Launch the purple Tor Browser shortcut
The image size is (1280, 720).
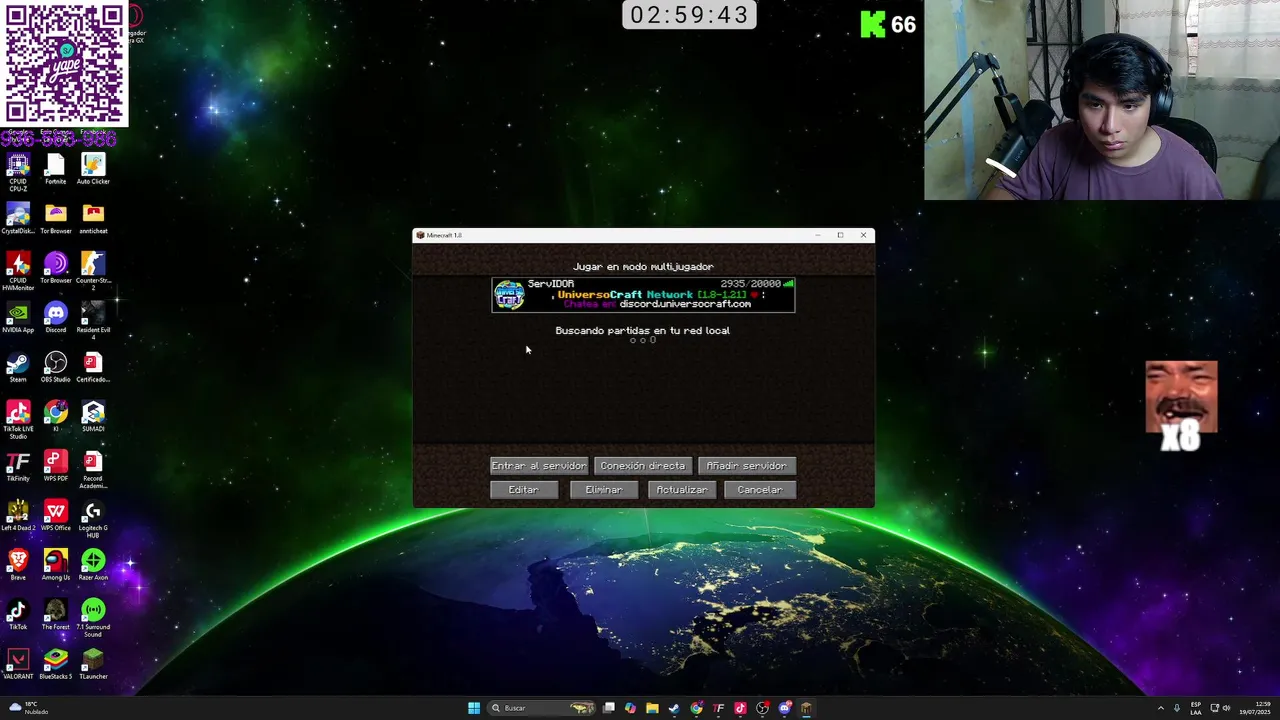(x=56, y=268)
